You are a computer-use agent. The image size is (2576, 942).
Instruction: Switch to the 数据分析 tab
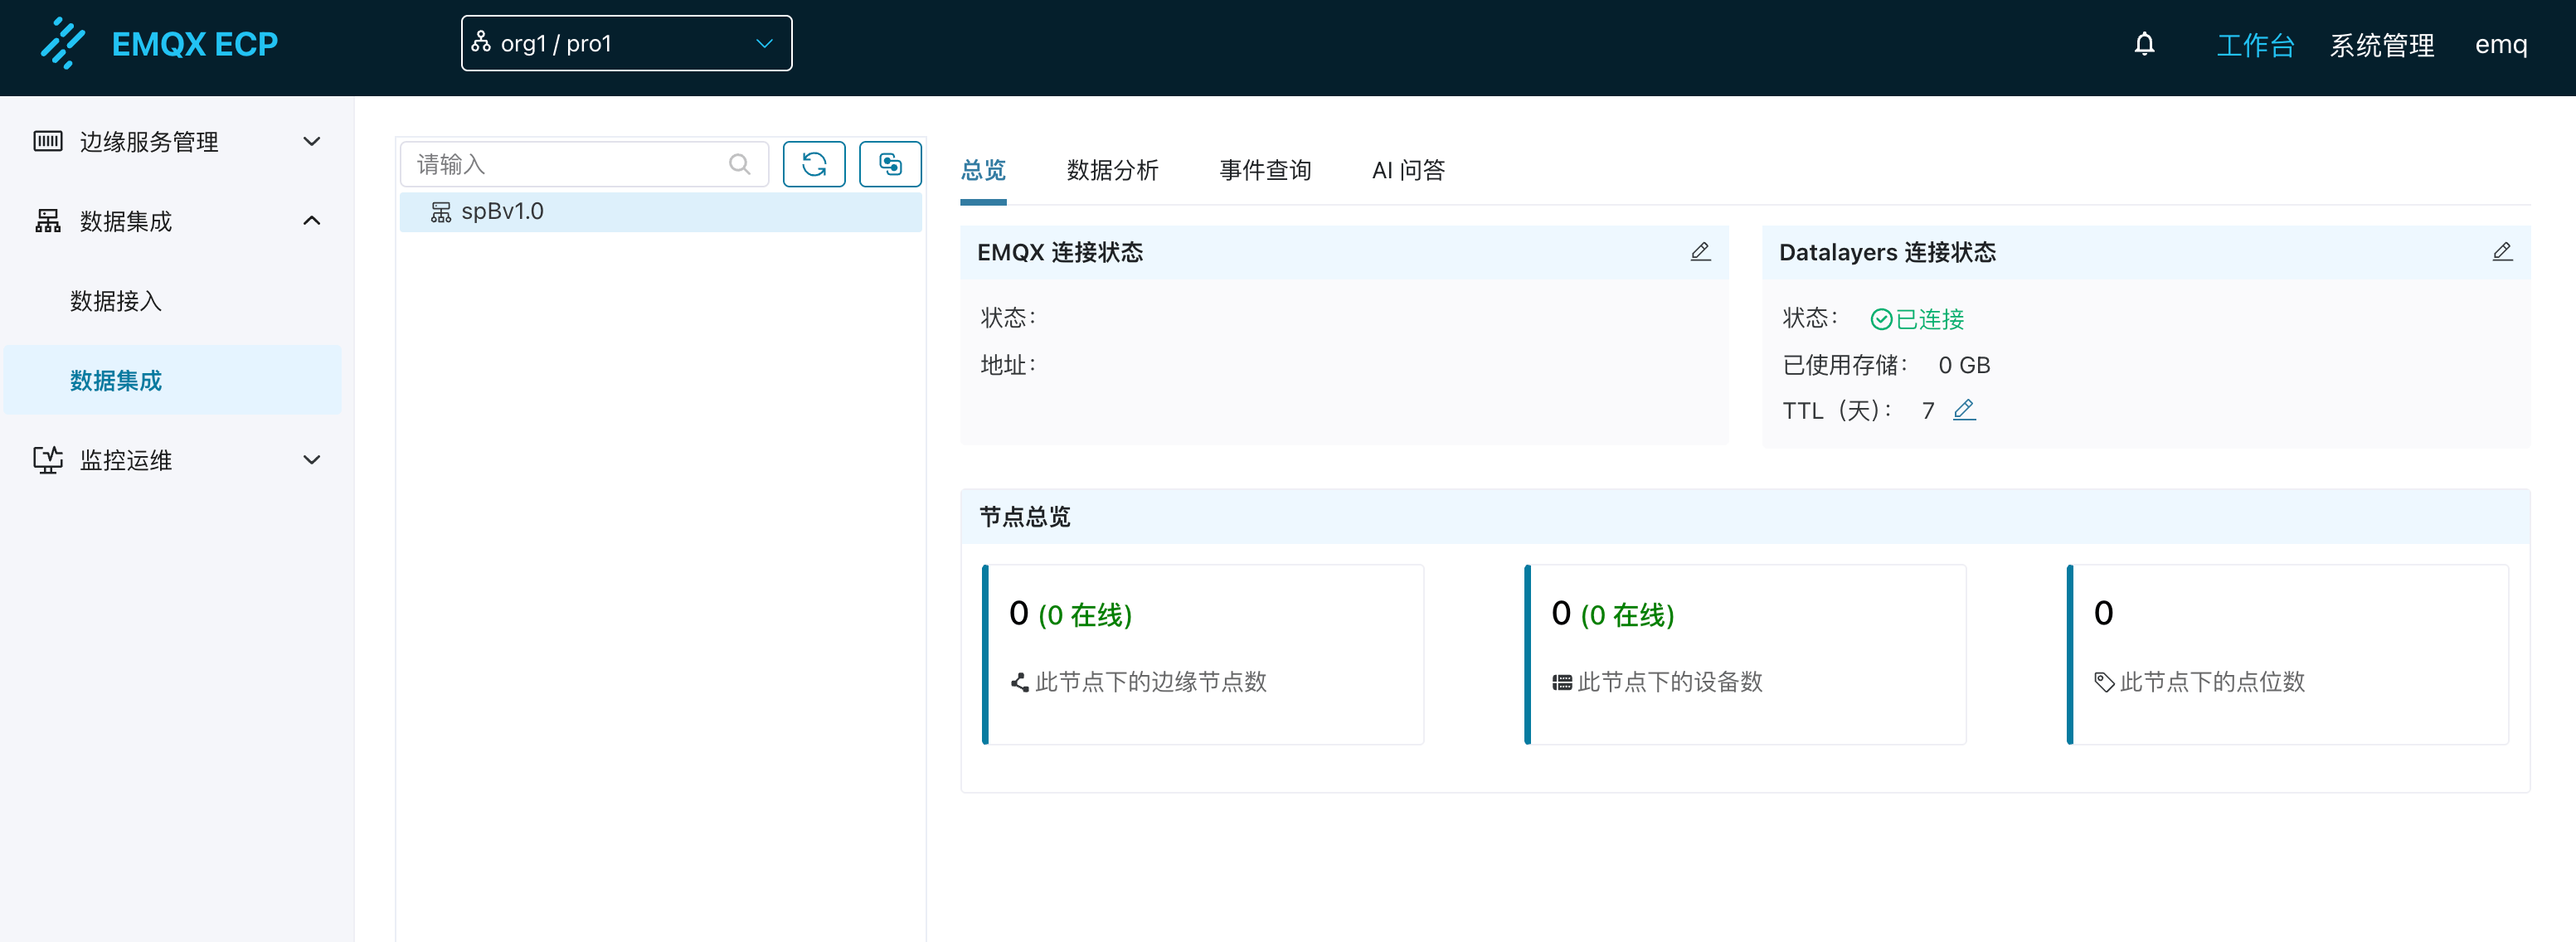pyautogui.click(x=1112, y=170)
